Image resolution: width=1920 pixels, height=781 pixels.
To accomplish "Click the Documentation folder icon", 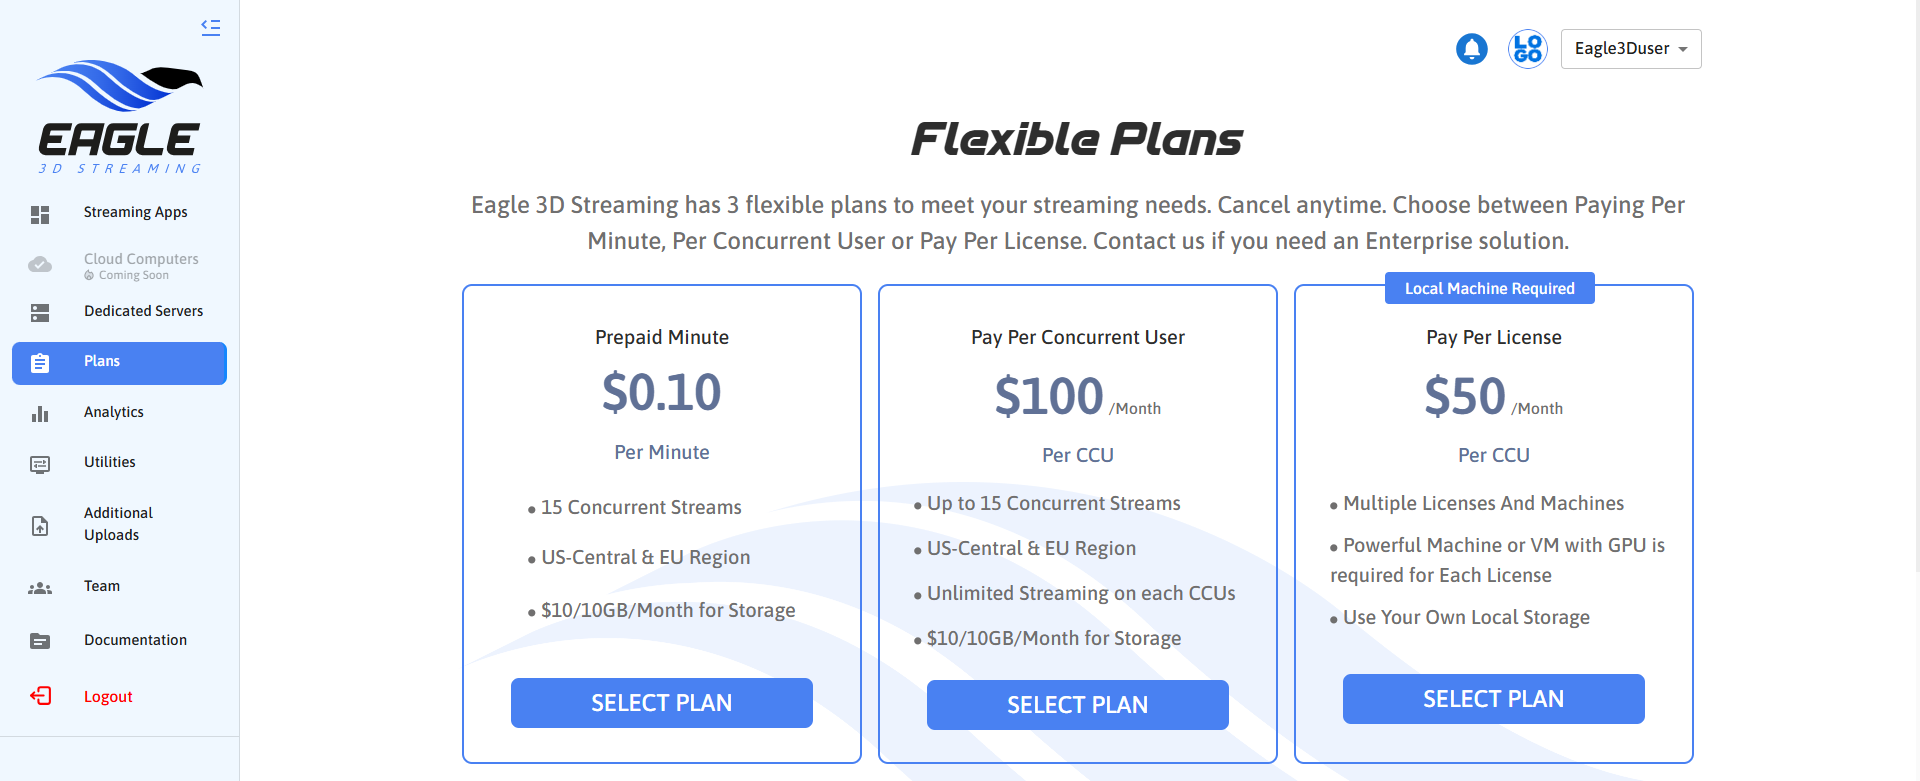I will point(40,641).
